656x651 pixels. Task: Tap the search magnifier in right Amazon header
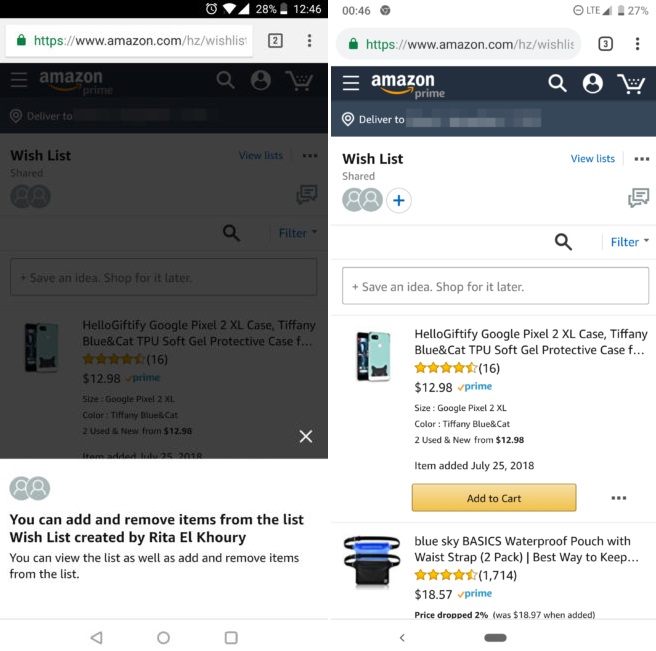[x=557, y=83]
